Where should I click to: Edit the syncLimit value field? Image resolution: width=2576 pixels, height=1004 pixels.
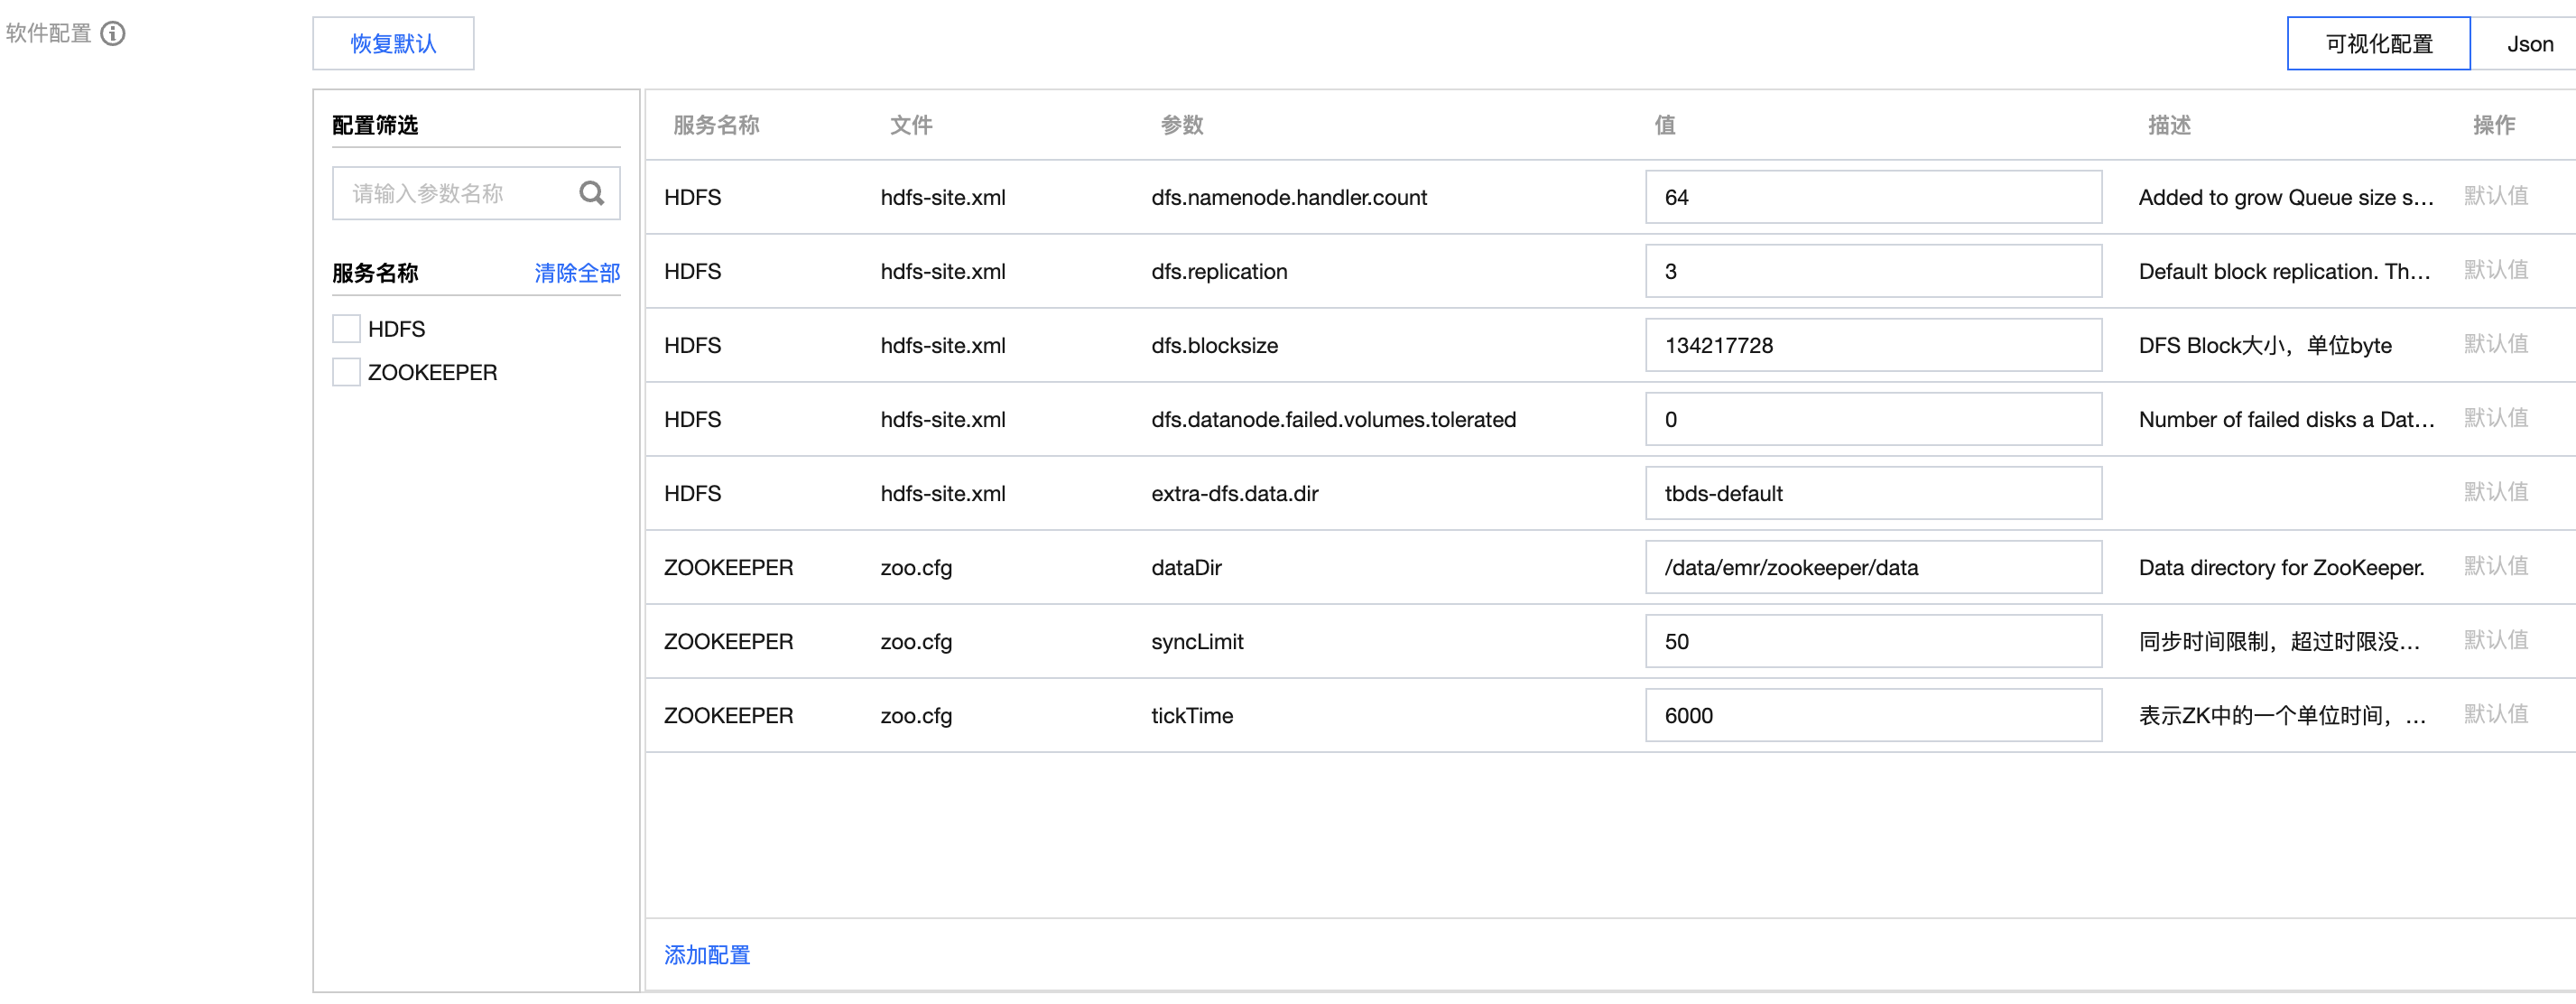tap(1872, 641)
